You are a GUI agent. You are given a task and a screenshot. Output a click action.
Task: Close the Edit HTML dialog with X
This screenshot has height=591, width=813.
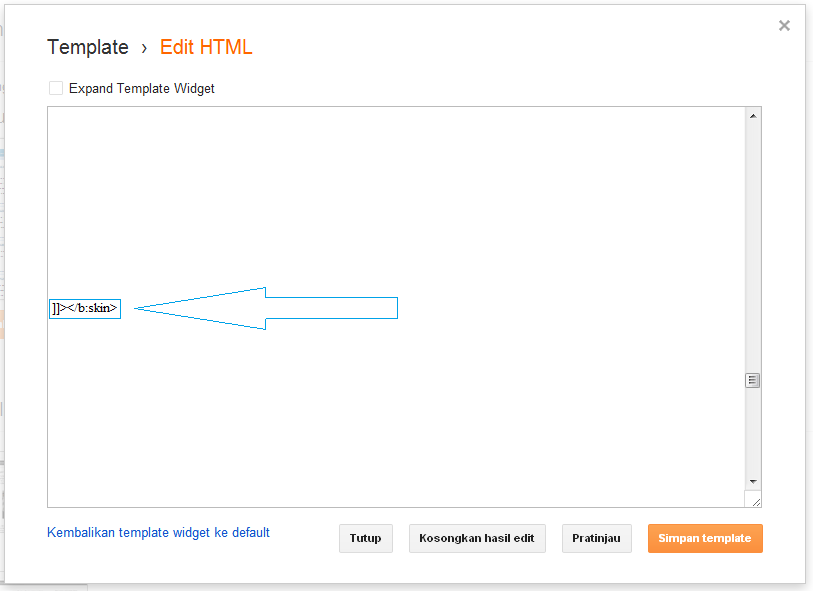point(784,26)
